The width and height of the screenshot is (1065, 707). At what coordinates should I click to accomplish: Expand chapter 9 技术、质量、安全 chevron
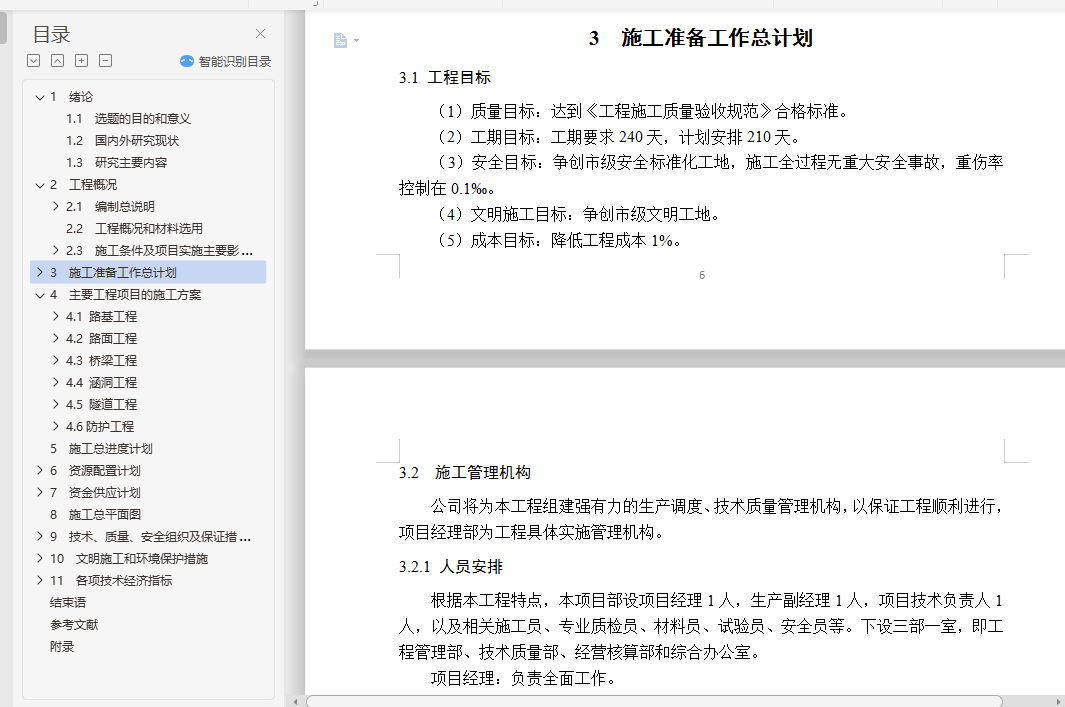point(40,536)
